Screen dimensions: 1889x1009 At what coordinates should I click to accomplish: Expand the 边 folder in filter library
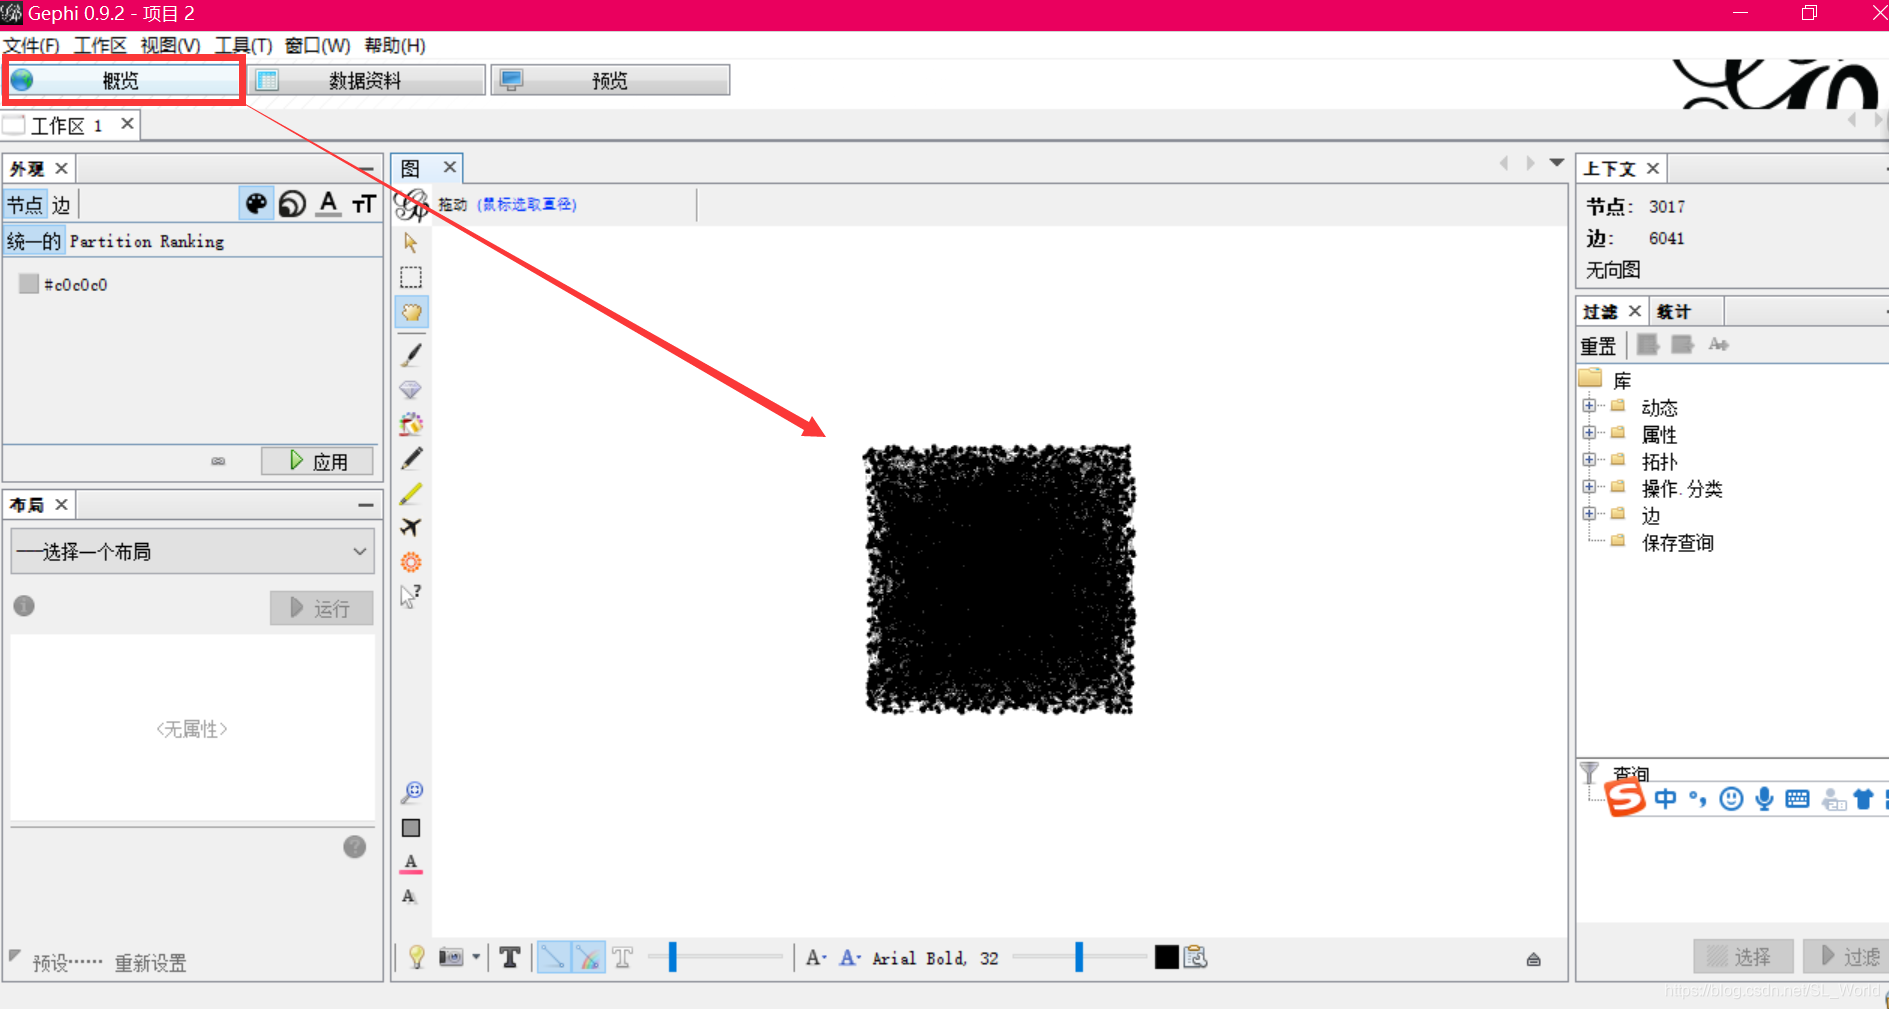click(x=1589, y=513)
